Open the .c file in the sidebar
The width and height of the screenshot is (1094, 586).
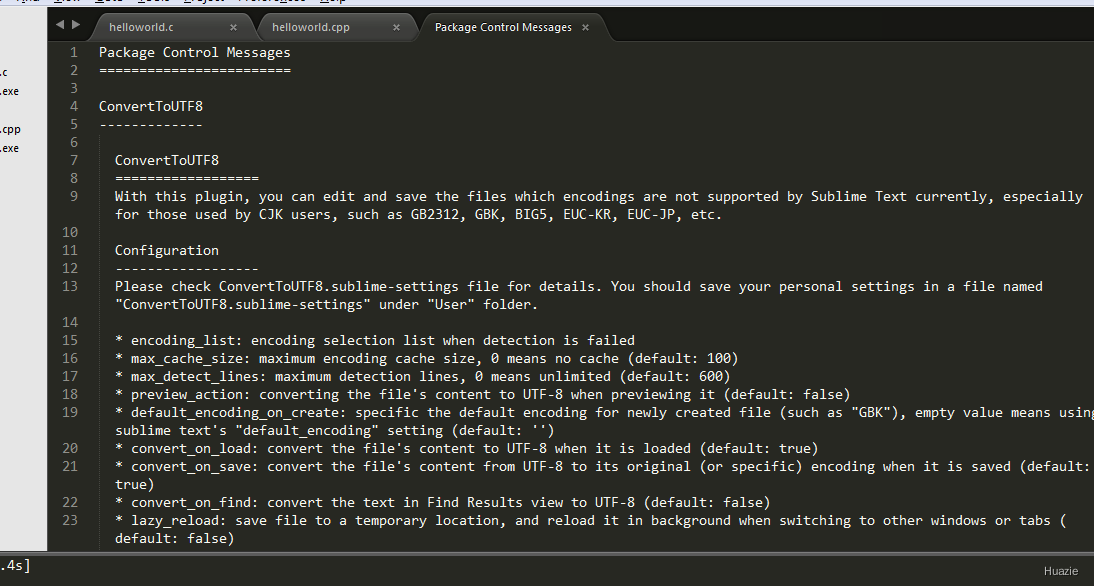[x=4, y=72]
